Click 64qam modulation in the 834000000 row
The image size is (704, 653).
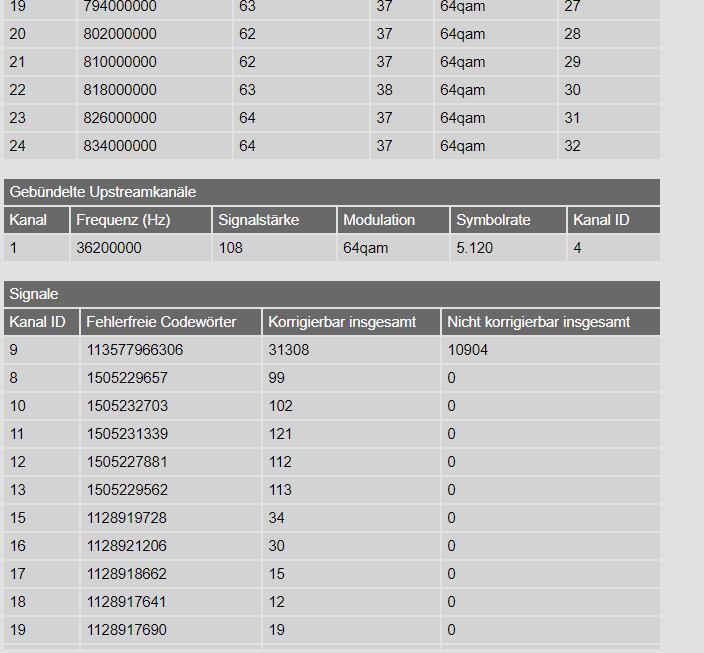coord(462,146)
